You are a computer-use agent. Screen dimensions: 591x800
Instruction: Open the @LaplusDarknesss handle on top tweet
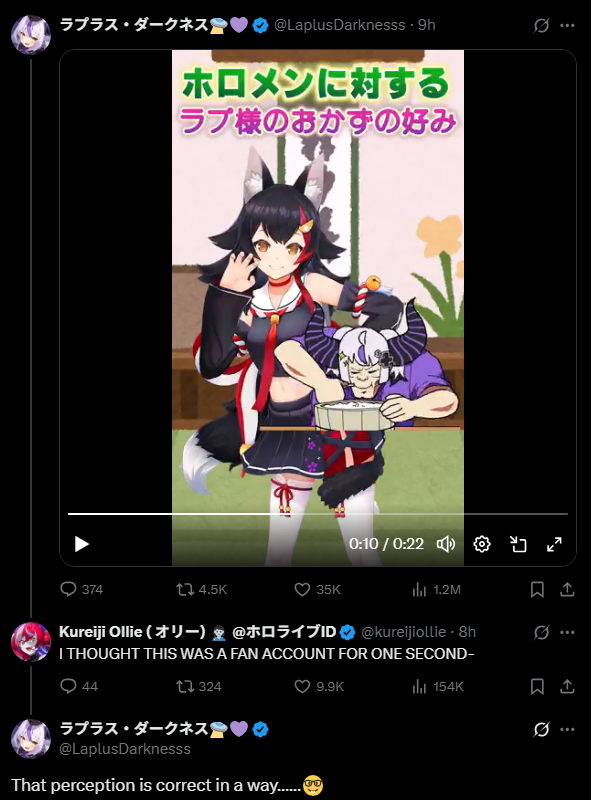[339, 25]
